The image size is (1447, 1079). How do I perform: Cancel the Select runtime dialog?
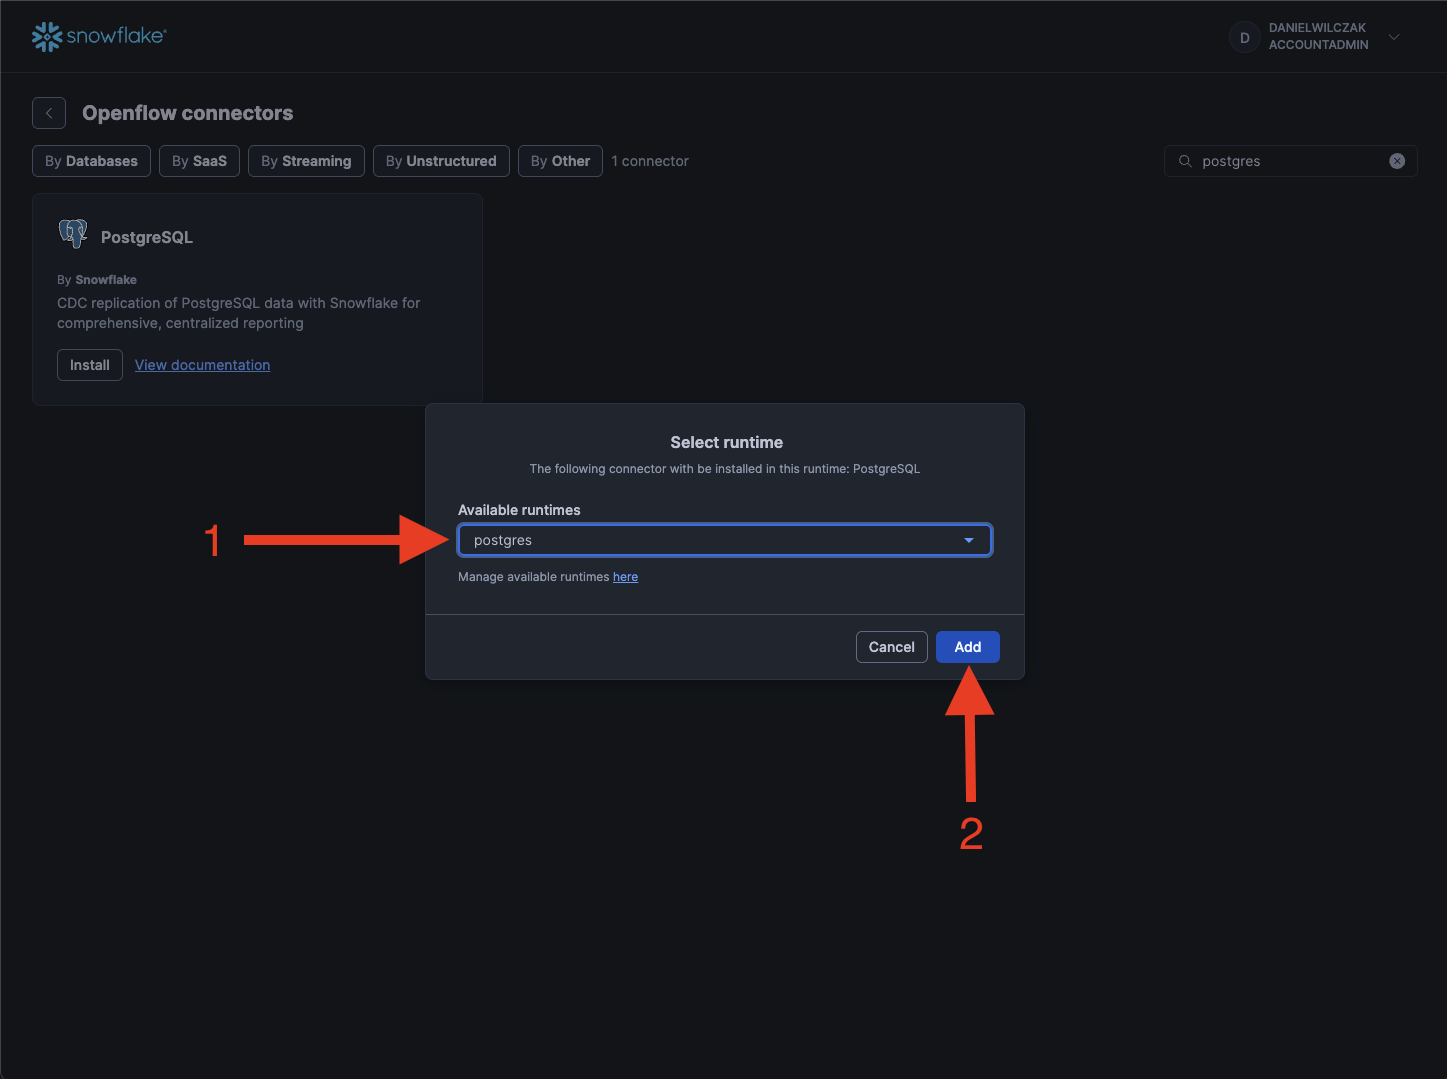pyautogui.click(x=891, y=647)
